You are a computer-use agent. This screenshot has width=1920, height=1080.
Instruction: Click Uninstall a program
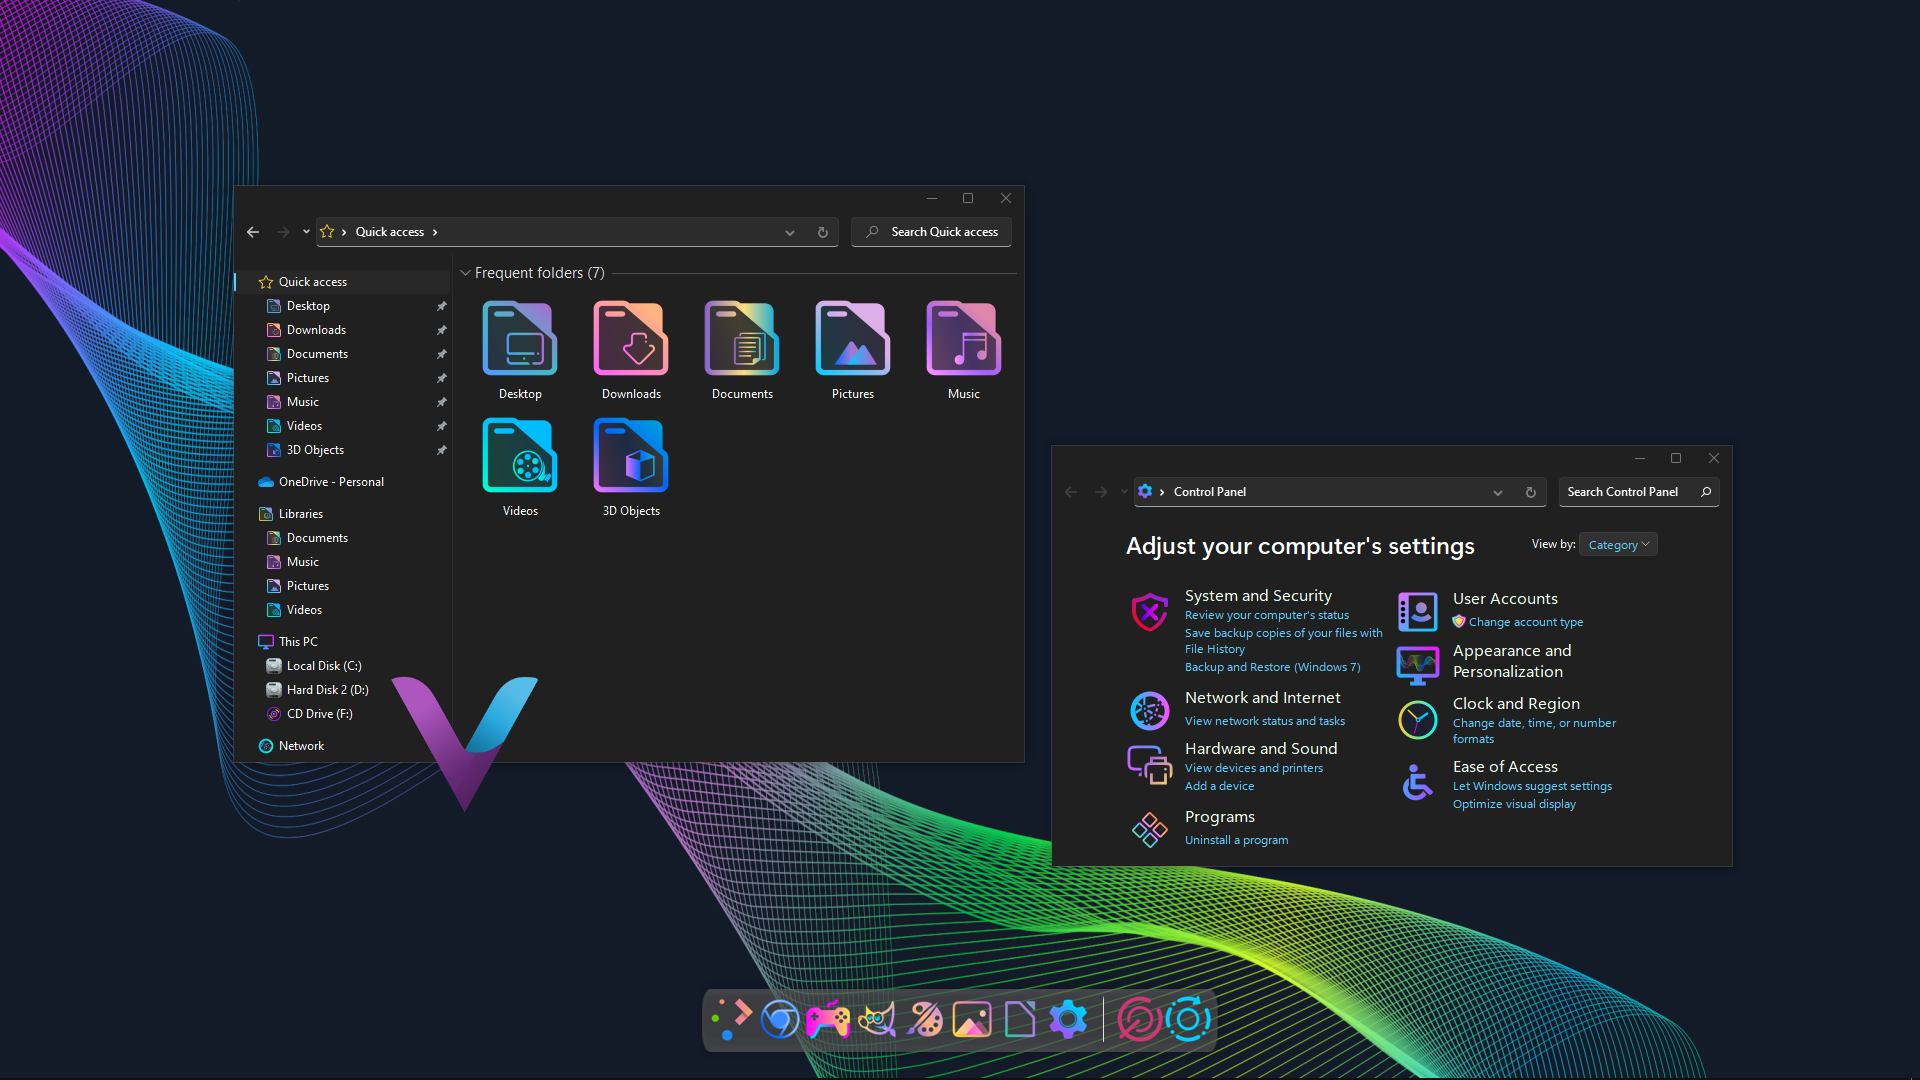pos(1236,839)
